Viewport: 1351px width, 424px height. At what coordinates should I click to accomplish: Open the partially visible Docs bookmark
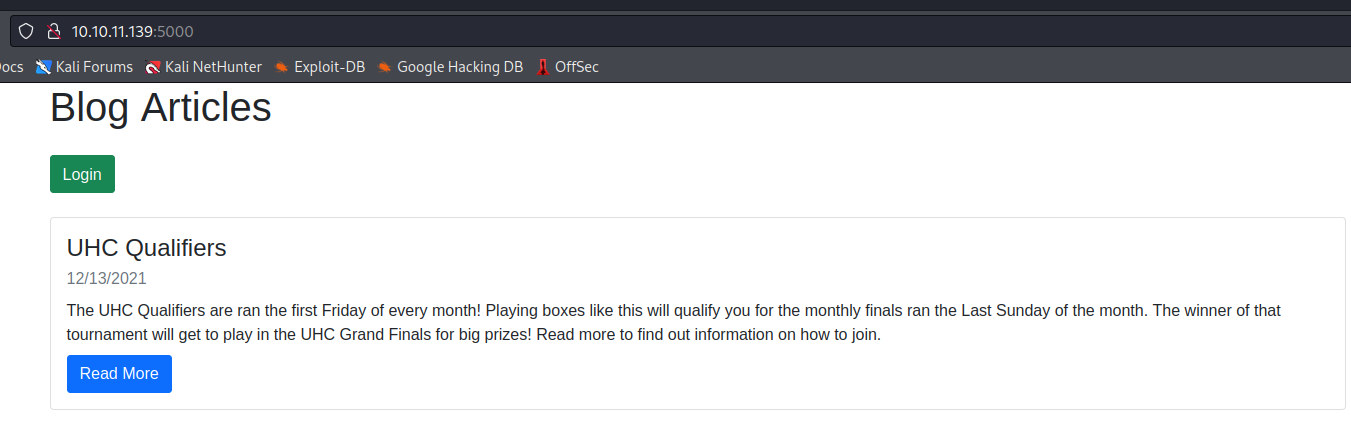[10, 67]
